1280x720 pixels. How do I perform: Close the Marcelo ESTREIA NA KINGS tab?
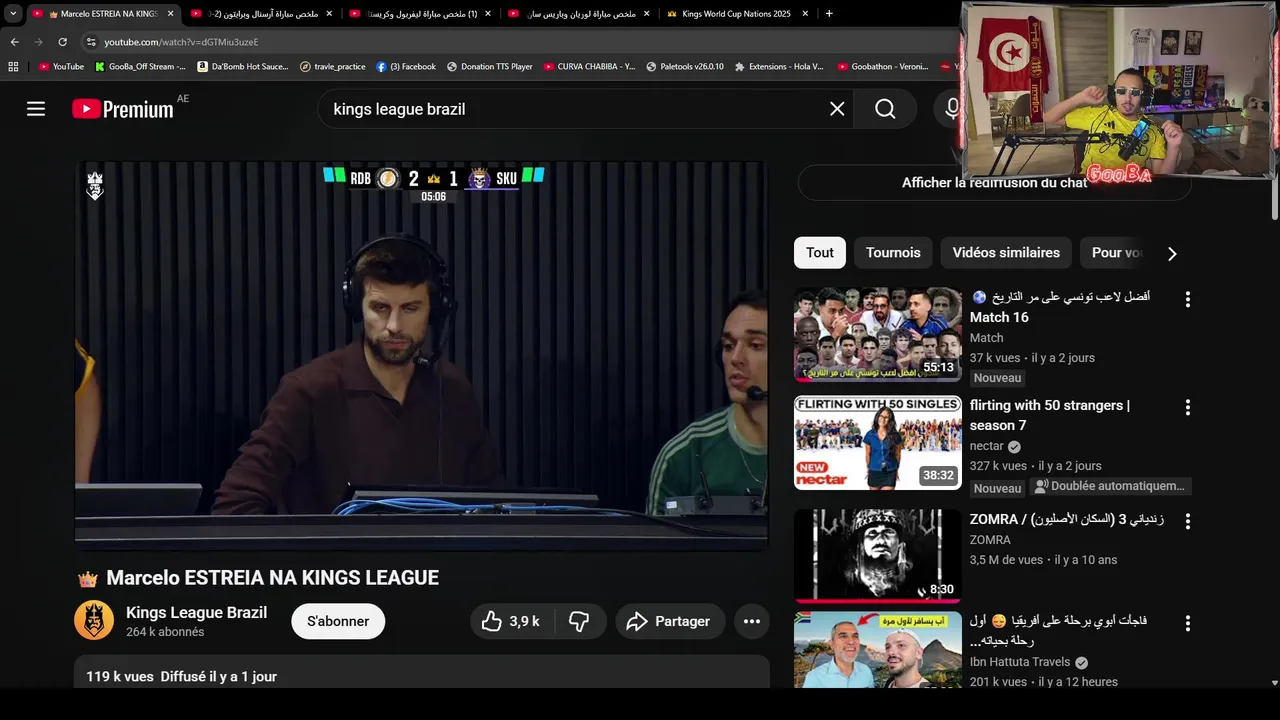(x=170, y=14)
